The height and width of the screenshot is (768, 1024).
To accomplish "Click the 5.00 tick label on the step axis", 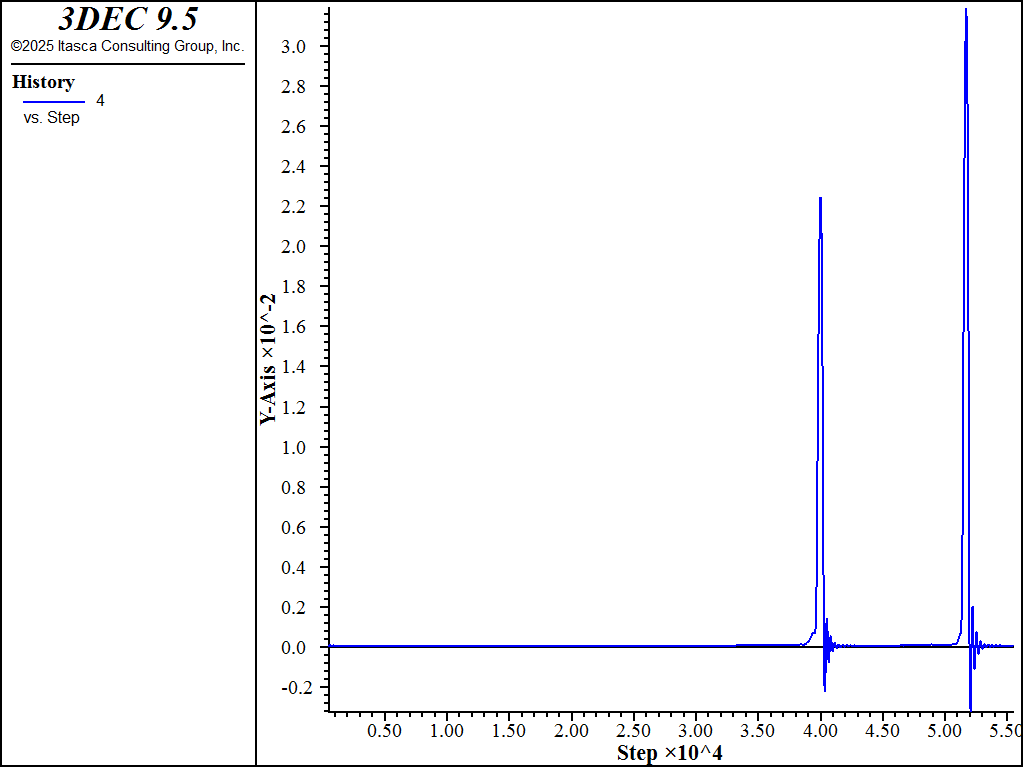I will click(946, 729).
